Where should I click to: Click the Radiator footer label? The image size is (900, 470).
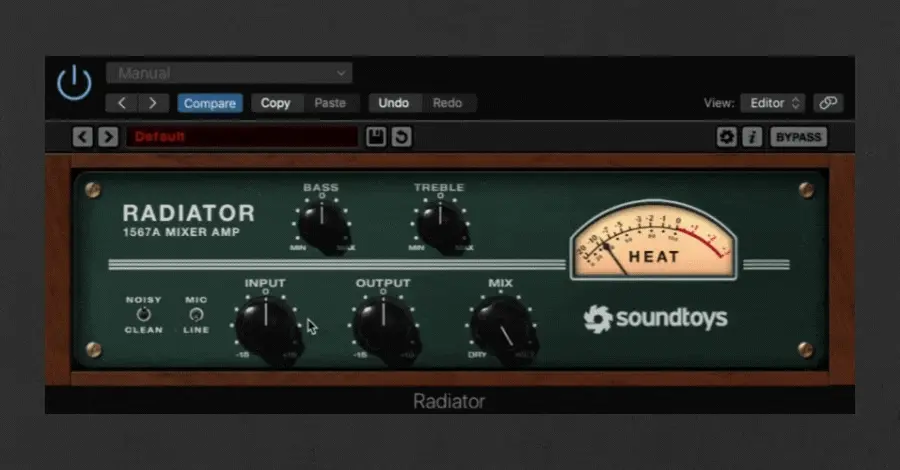point(449,401)
